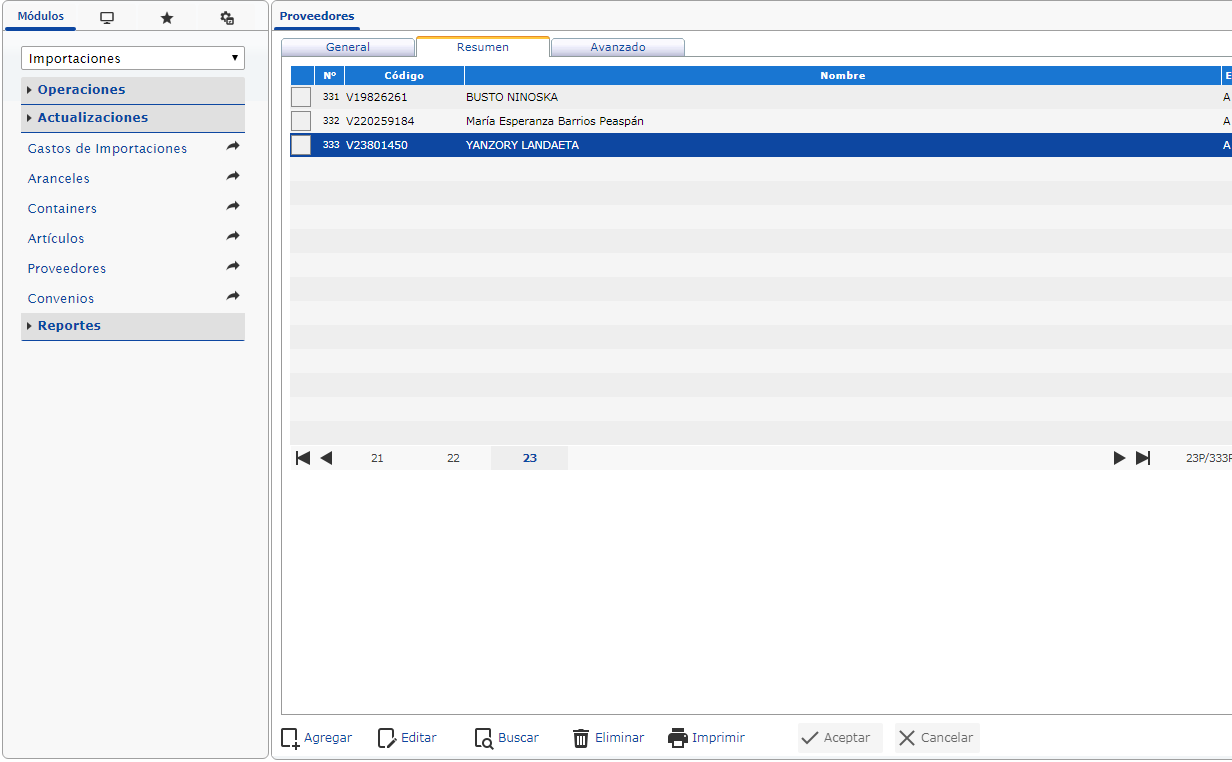1232x762 pixels.
Task: Switch to the General tab
Action: (348, 47)
